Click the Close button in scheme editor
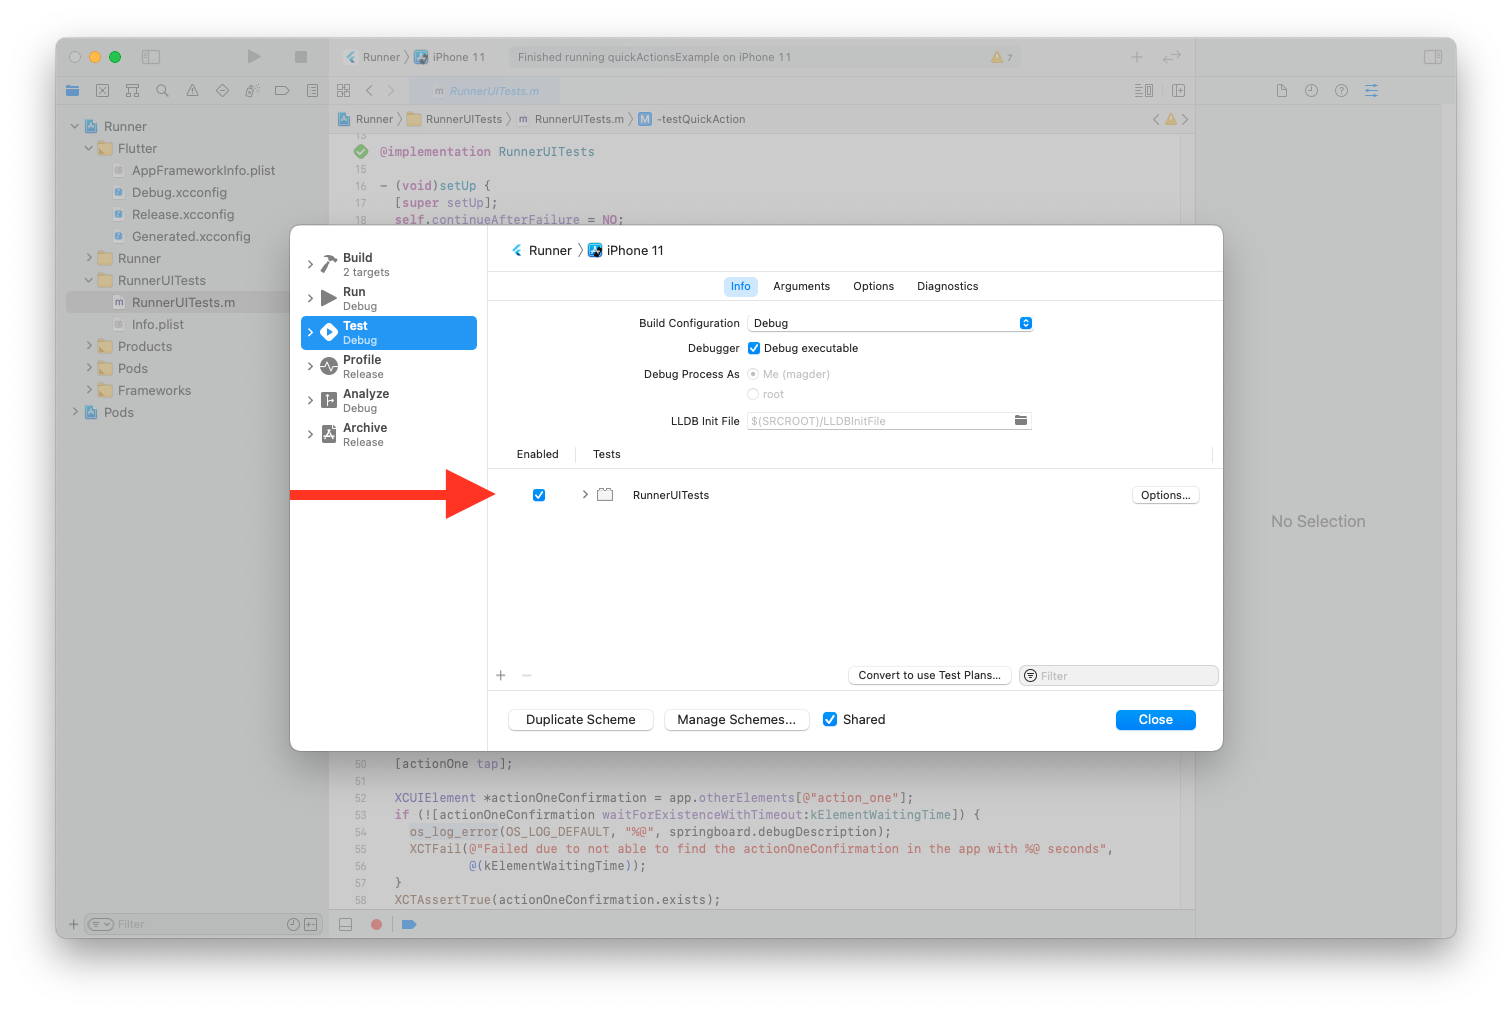The width and height of the screenshot is (1512, 1012). pos(1155,720)
